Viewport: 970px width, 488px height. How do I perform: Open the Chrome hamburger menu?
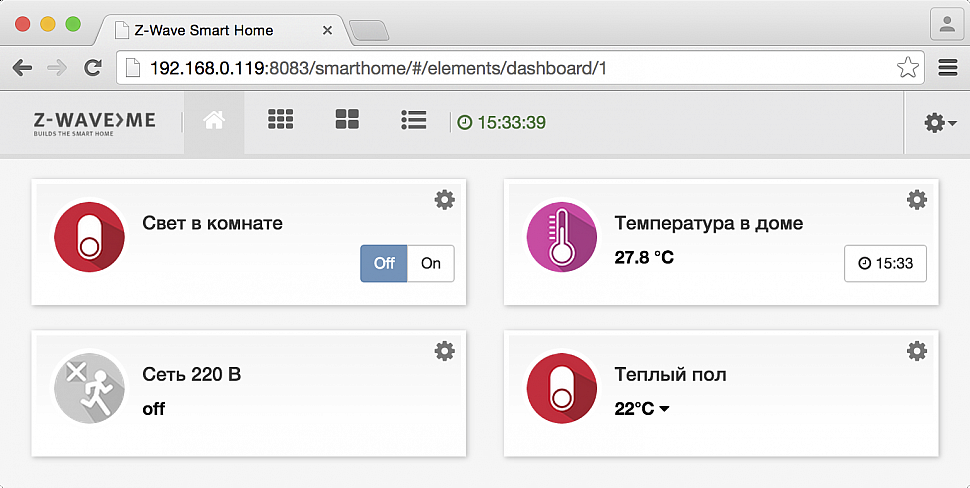948,67
